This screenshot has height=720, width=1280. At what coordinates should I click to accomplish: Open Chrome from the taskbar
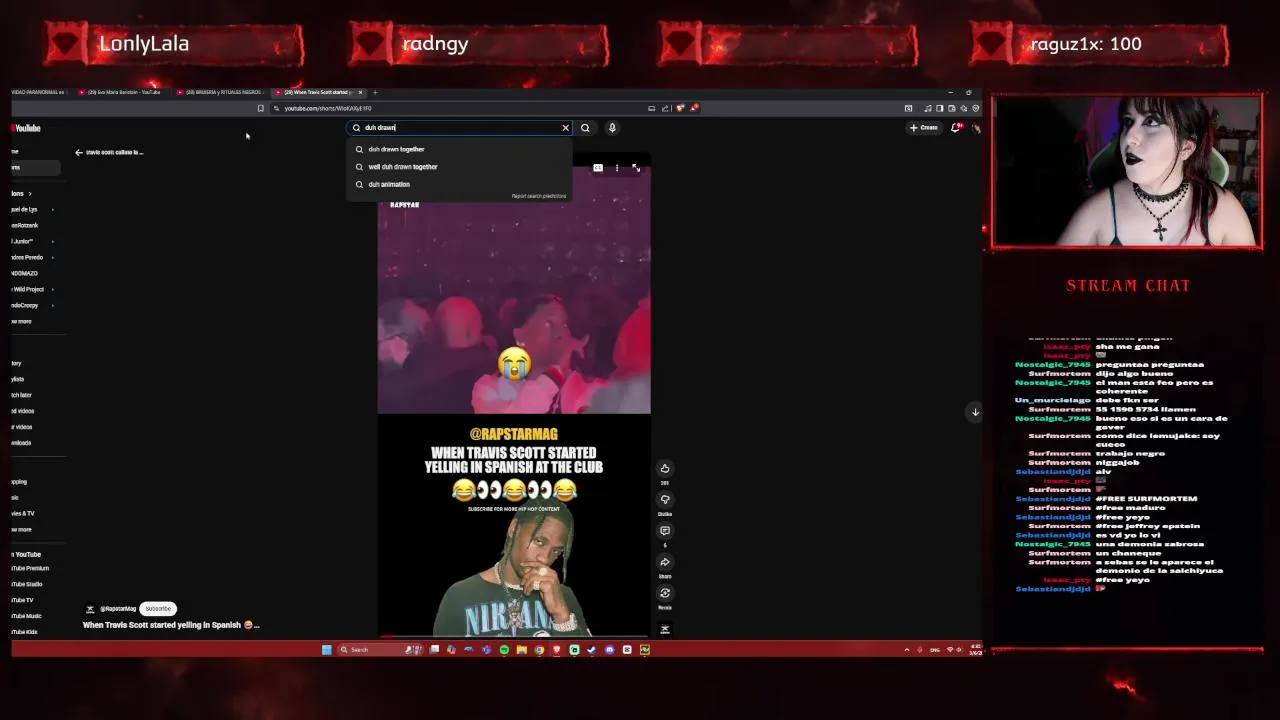click(539, 650)
